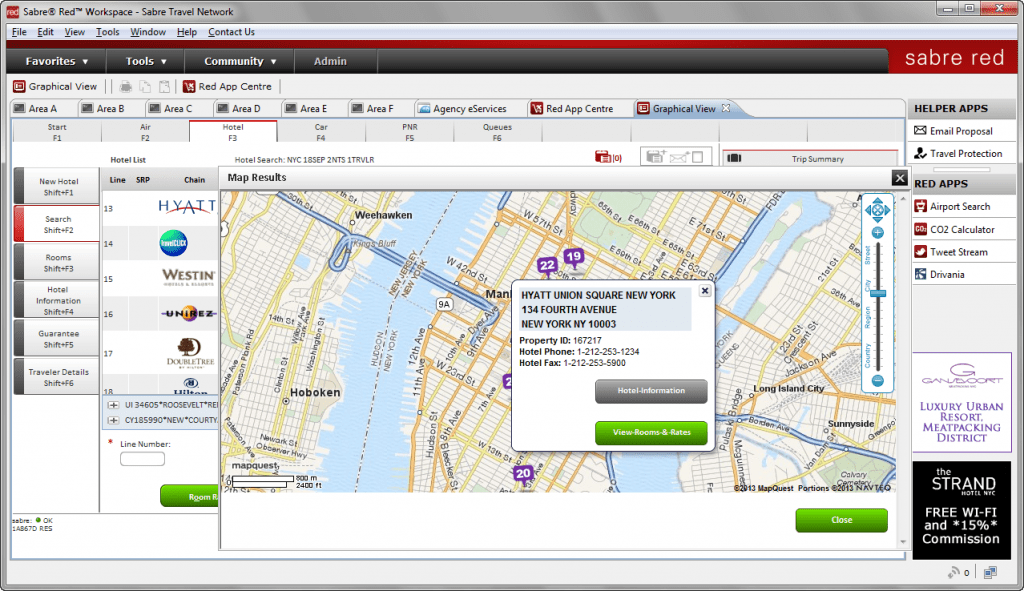Image resolution: width=1024 pixels, height=591 pixels.
Task: Click the Hotel-Information button
Action: pyautogui.click(x=650, y=391)
